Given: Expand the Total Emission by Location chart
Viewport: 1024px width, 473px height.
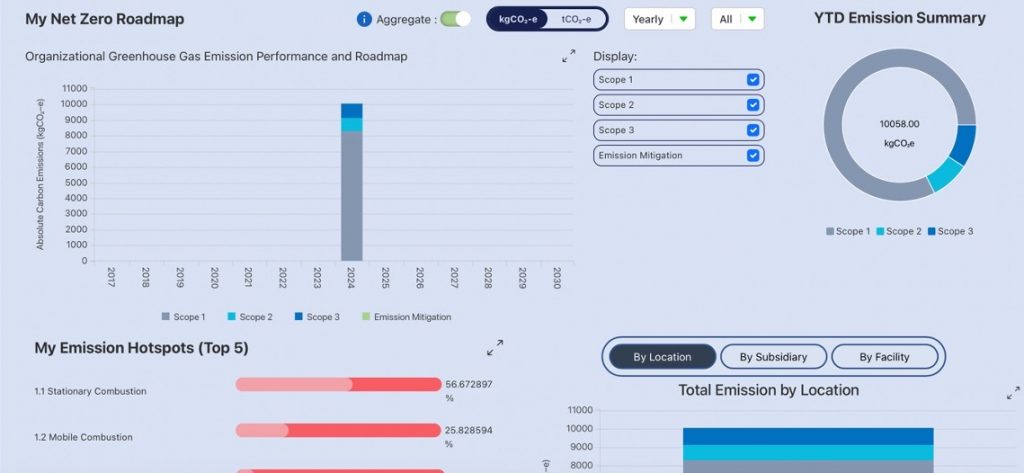Looking at the screenshot, I should (x=1012, y=394).
